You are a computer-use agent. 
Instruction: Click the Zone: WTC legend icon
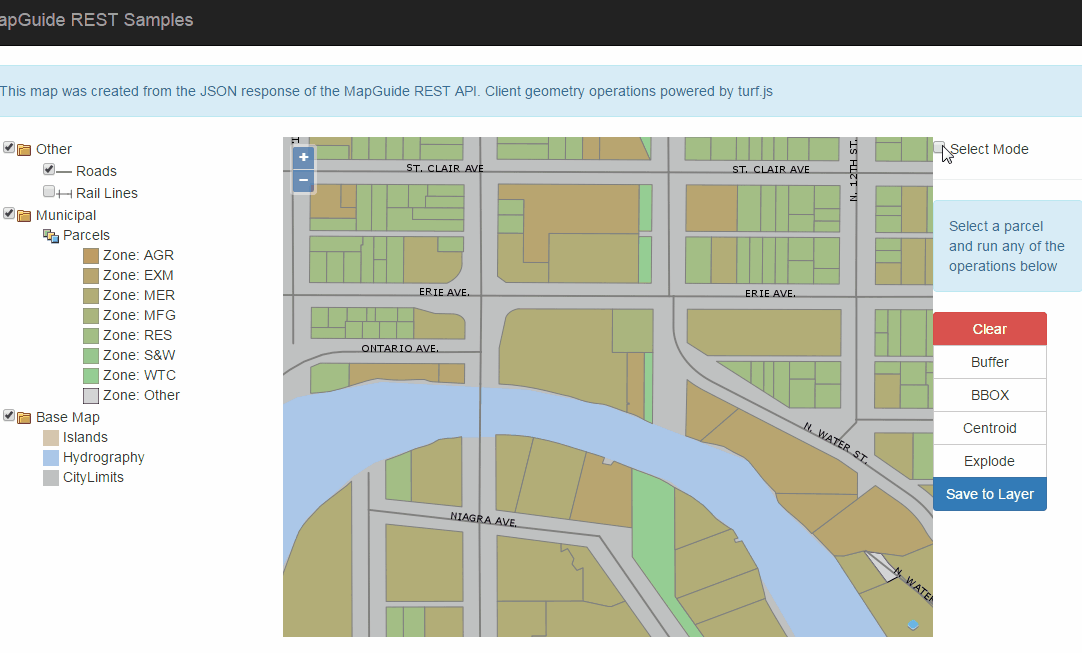click(91, 374)
